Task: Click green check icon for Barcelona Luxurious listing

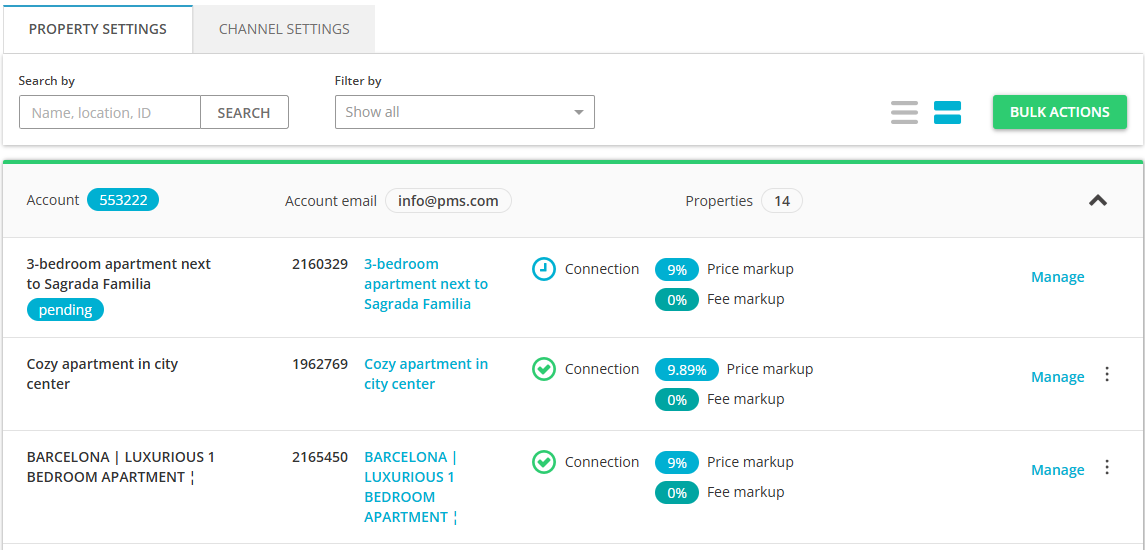Action: [x=543, y=462]
